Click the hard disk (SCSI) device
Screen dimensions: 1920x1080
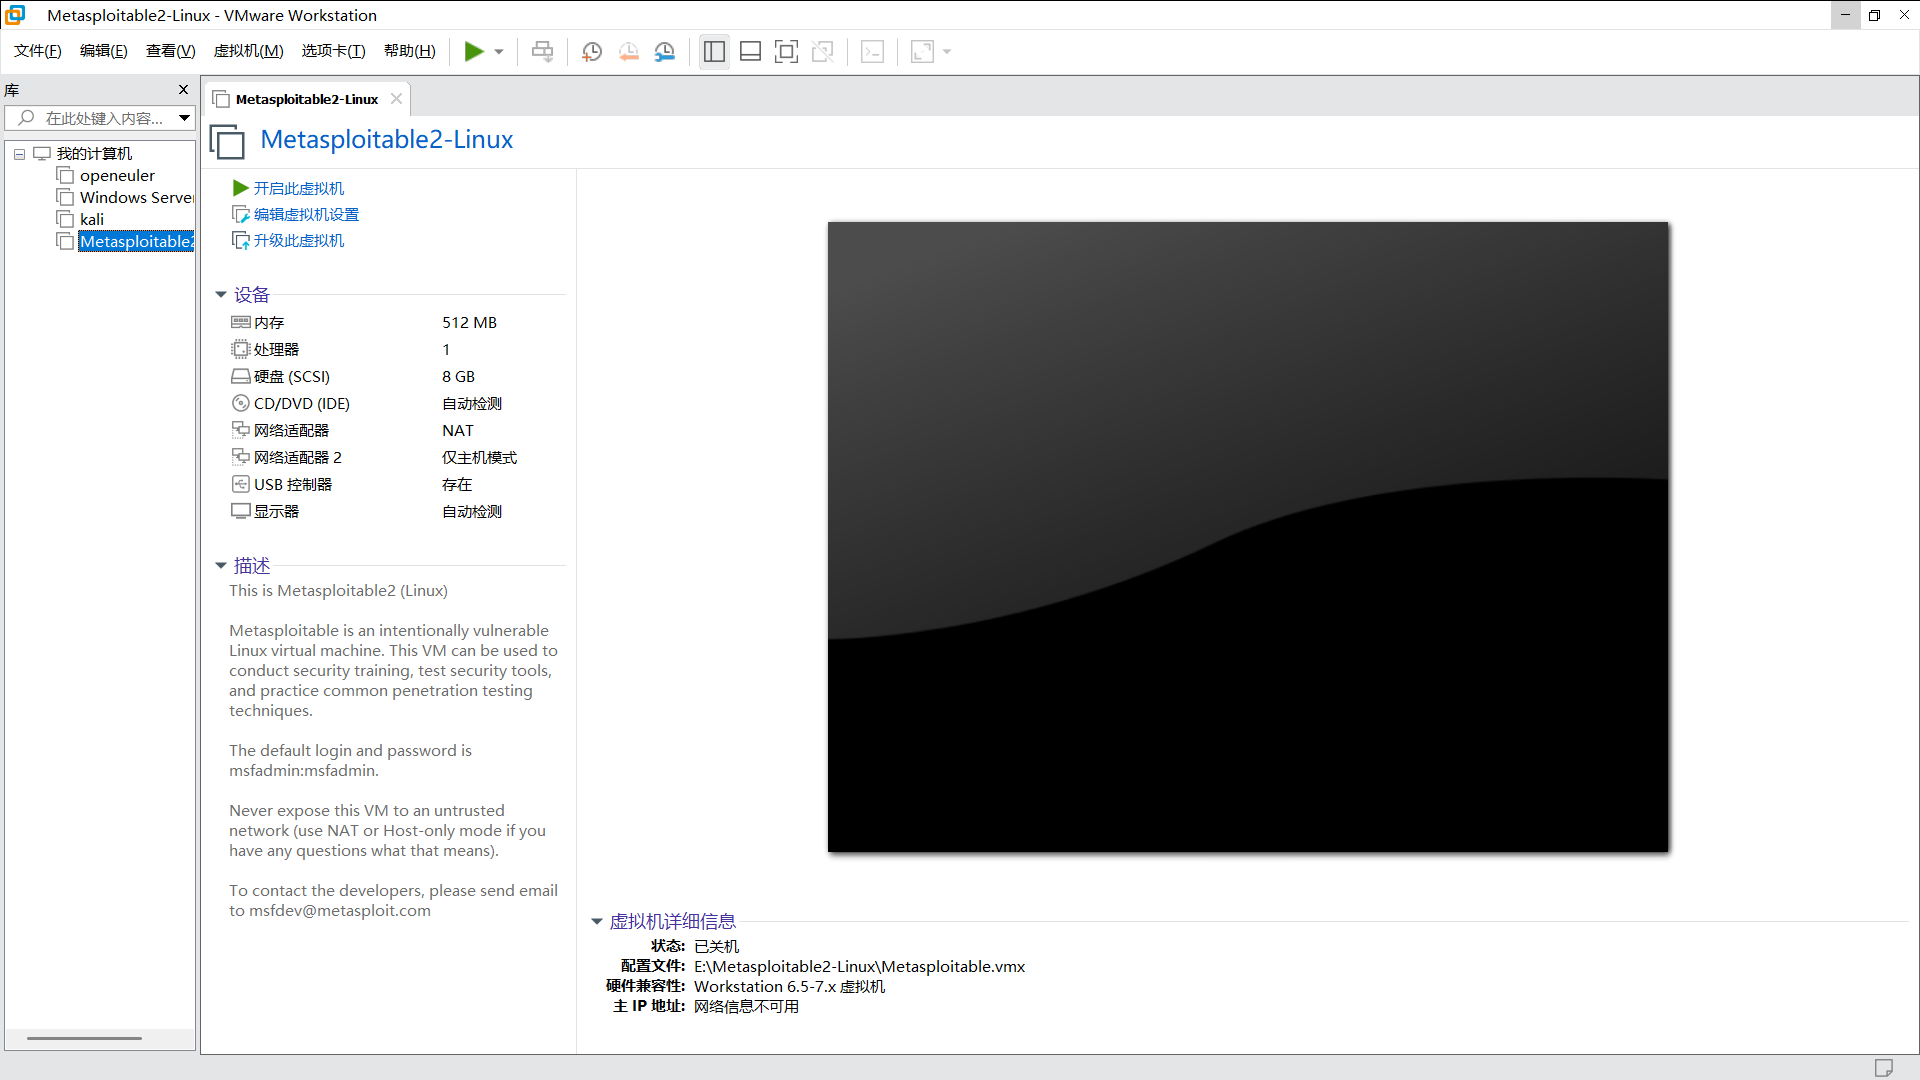coord(291,376)
